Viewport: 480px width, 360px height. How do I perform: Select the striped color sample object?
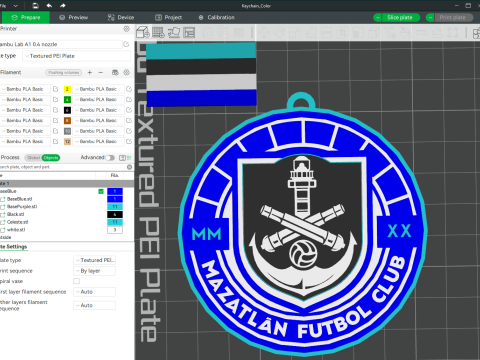tap(201, 74)
